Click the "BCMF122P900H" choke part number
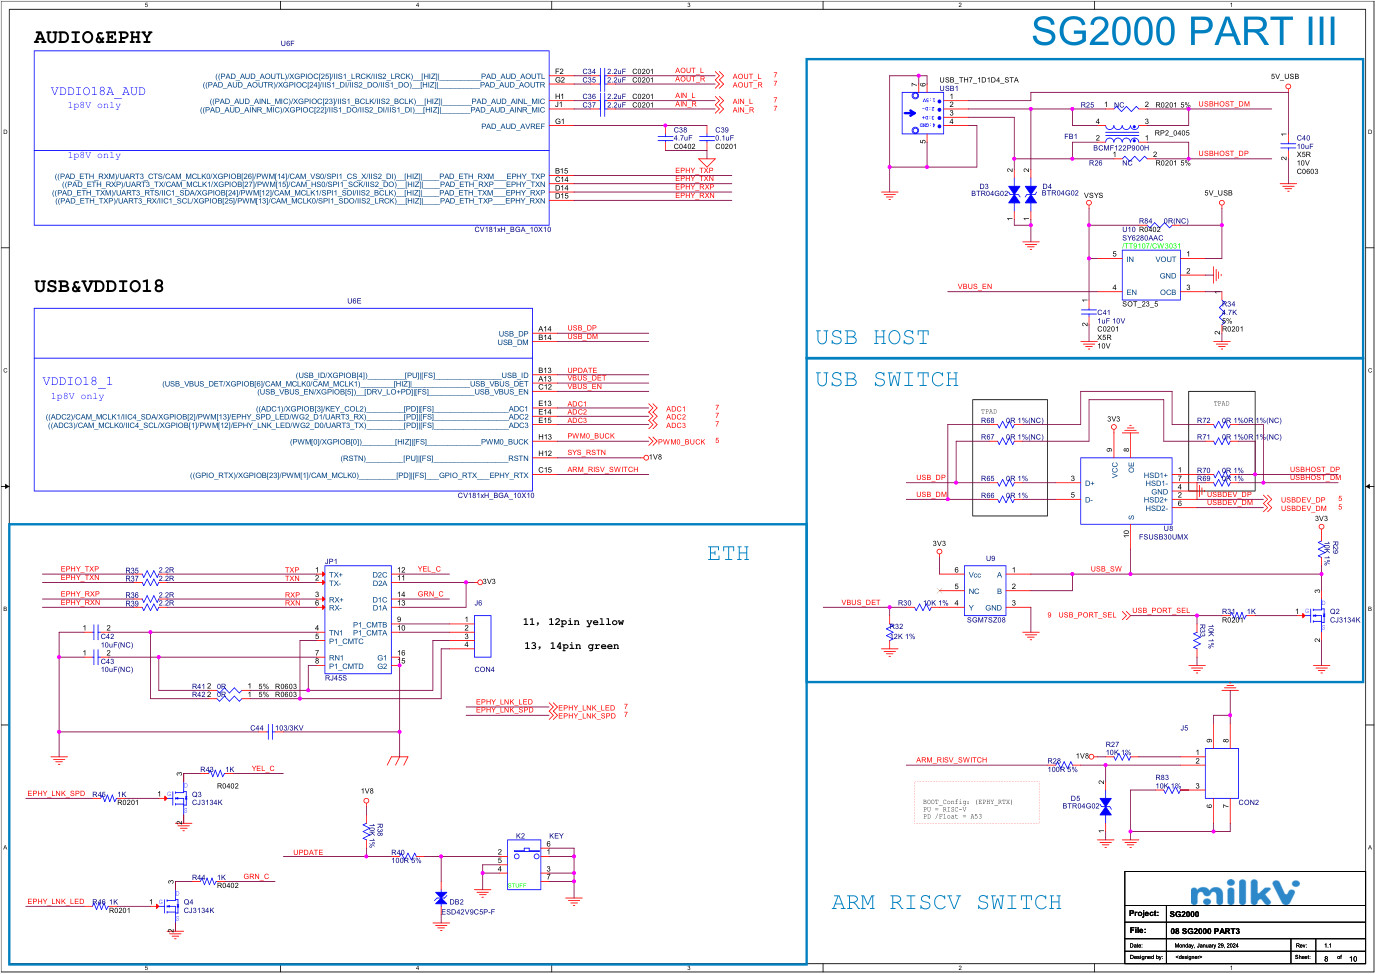This screenshot has width=1375, height=974. 1121,148
